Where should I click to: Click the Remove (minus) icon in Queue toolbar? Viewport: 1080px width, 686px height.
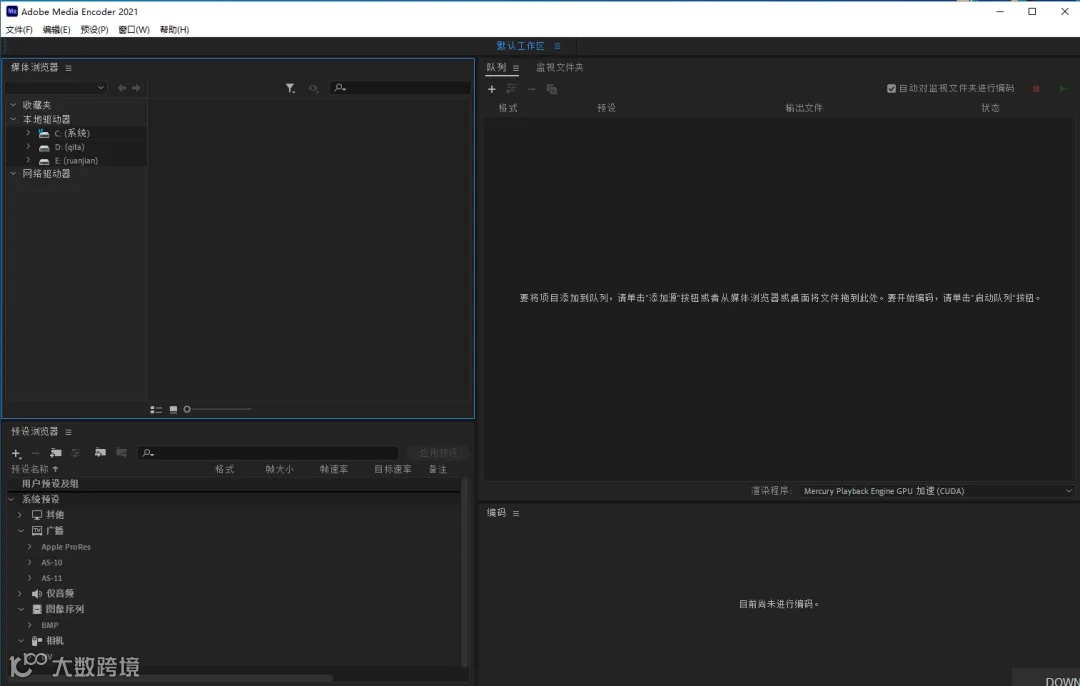tap(531, 89)
